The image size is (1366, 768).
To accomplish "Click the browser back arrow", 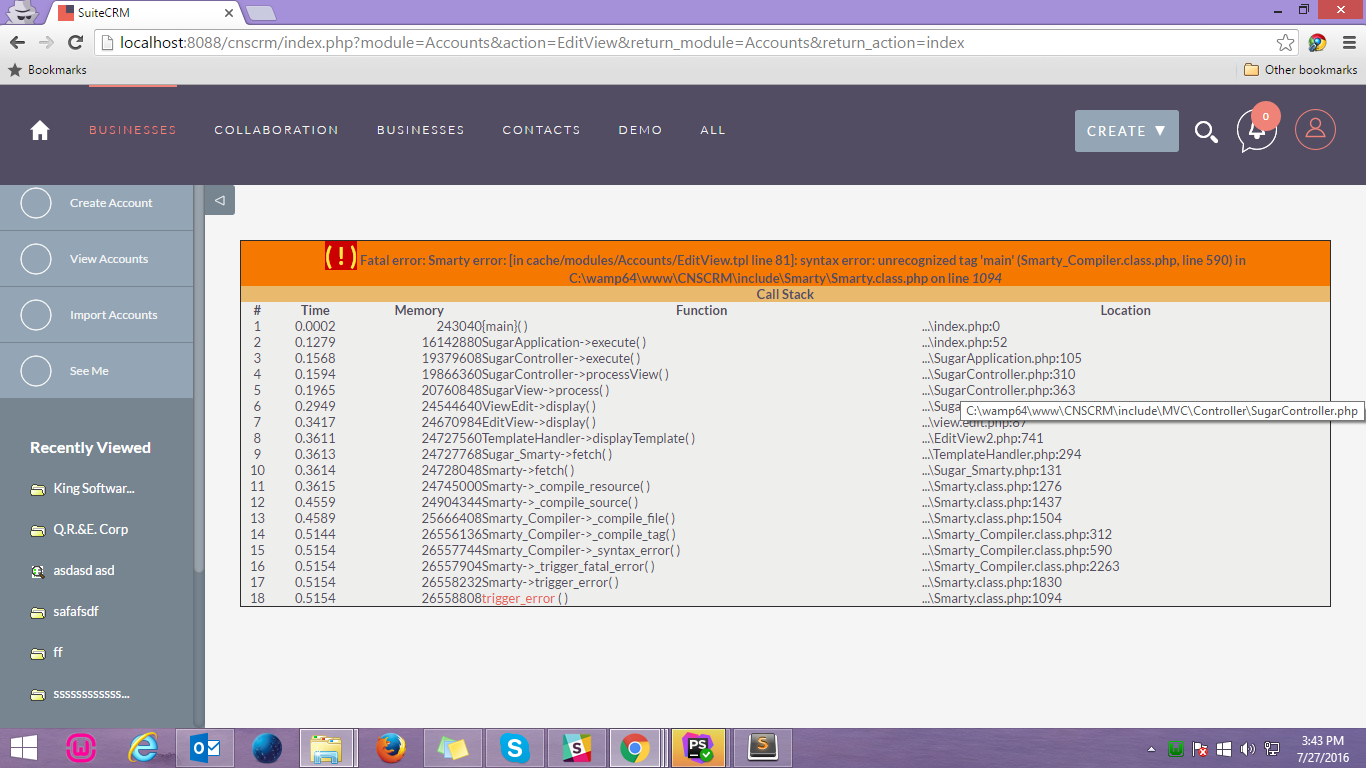I will (17, 42).
